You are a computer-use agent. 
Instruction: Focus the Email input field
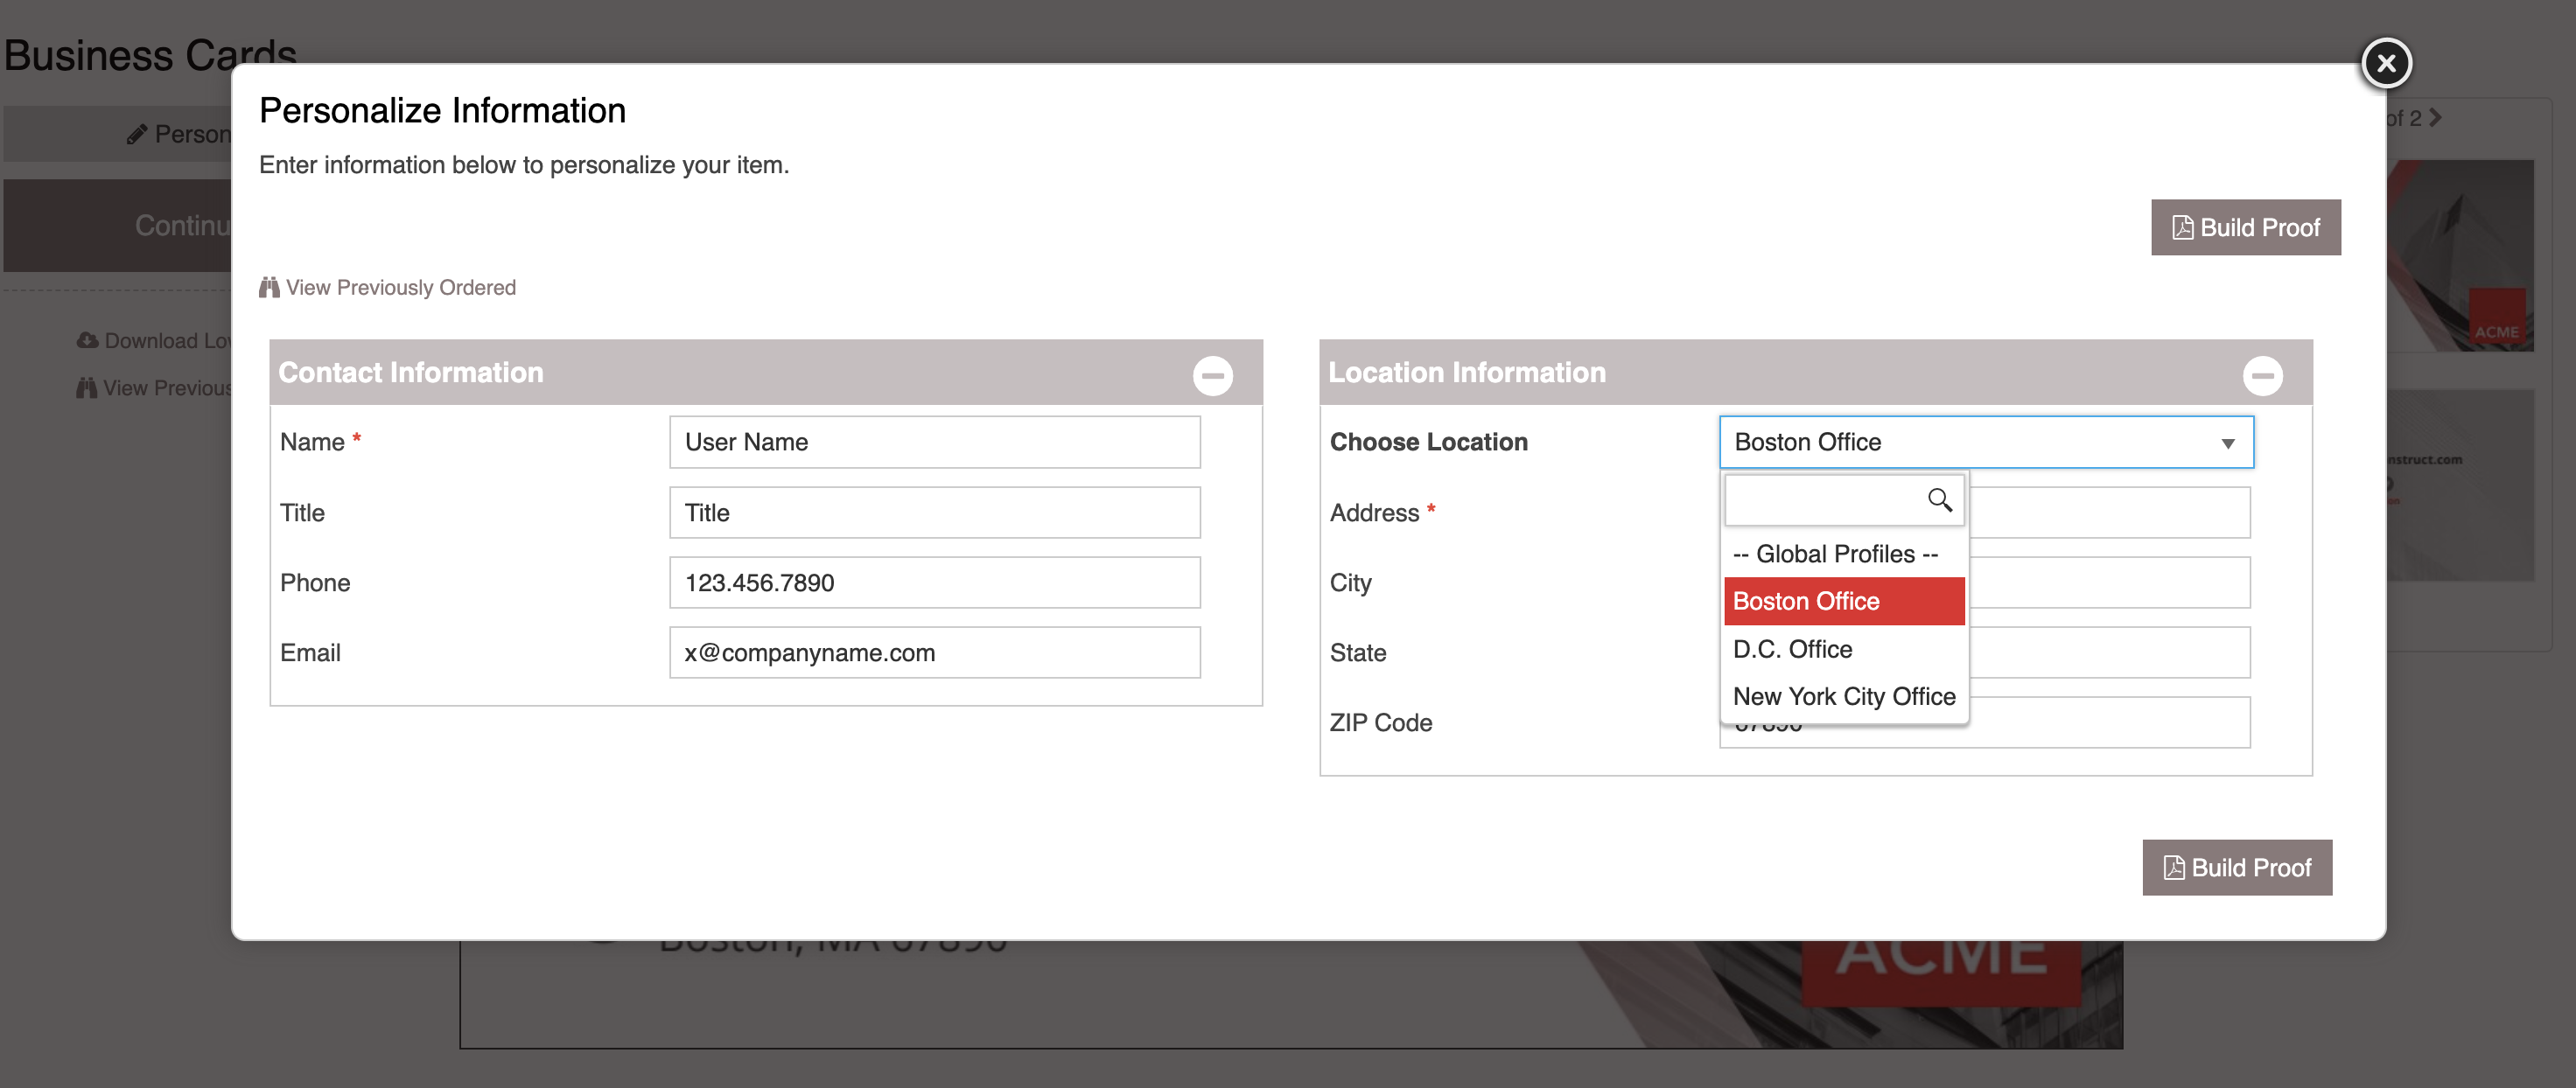[934, 653]
